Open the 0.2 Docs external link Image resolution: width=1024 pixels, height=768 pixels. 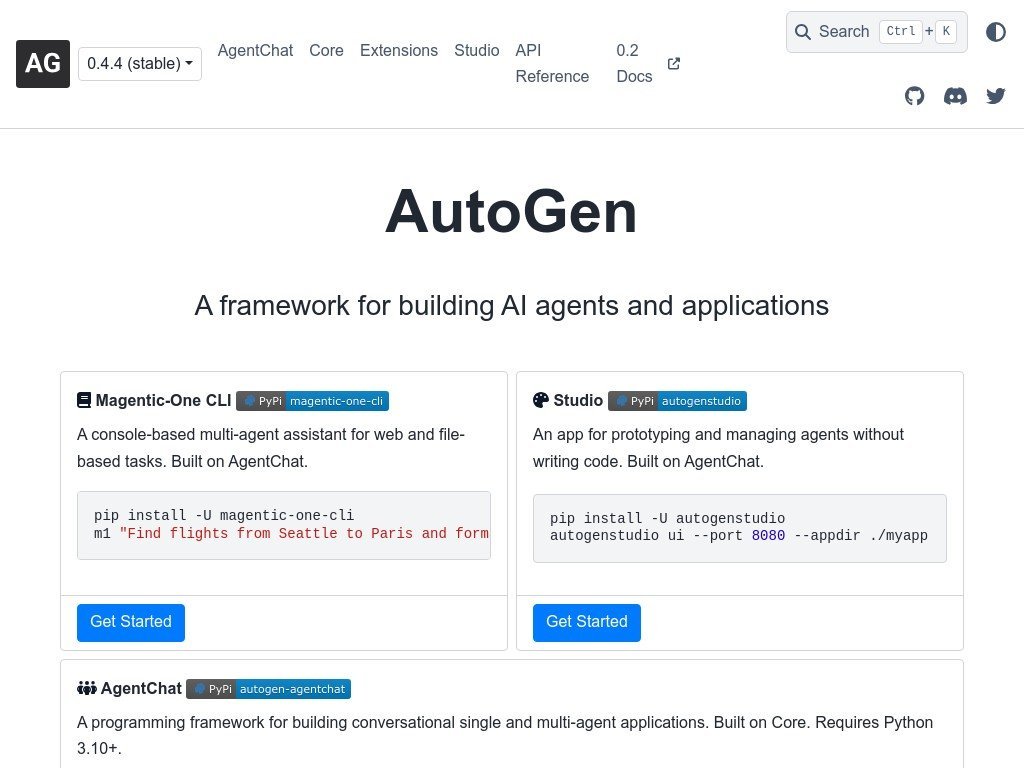point(648,63)
